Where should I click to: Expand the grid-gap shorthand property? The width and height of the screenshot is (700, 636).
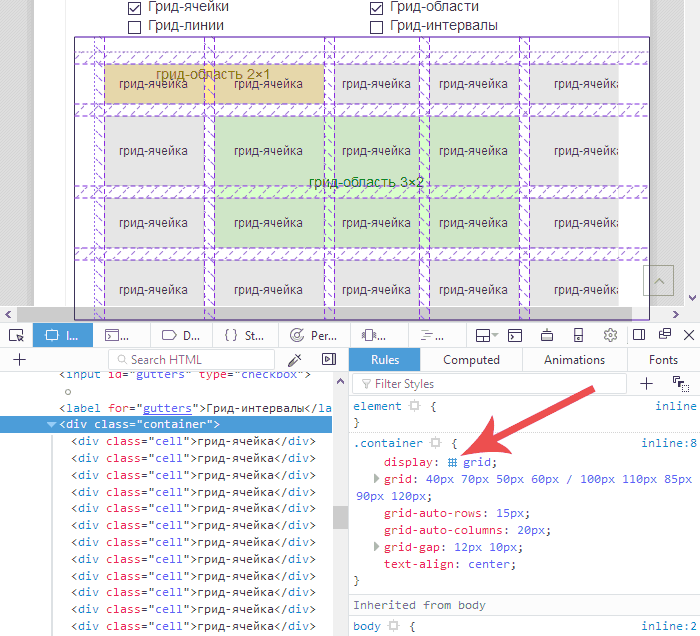(376, 547)
